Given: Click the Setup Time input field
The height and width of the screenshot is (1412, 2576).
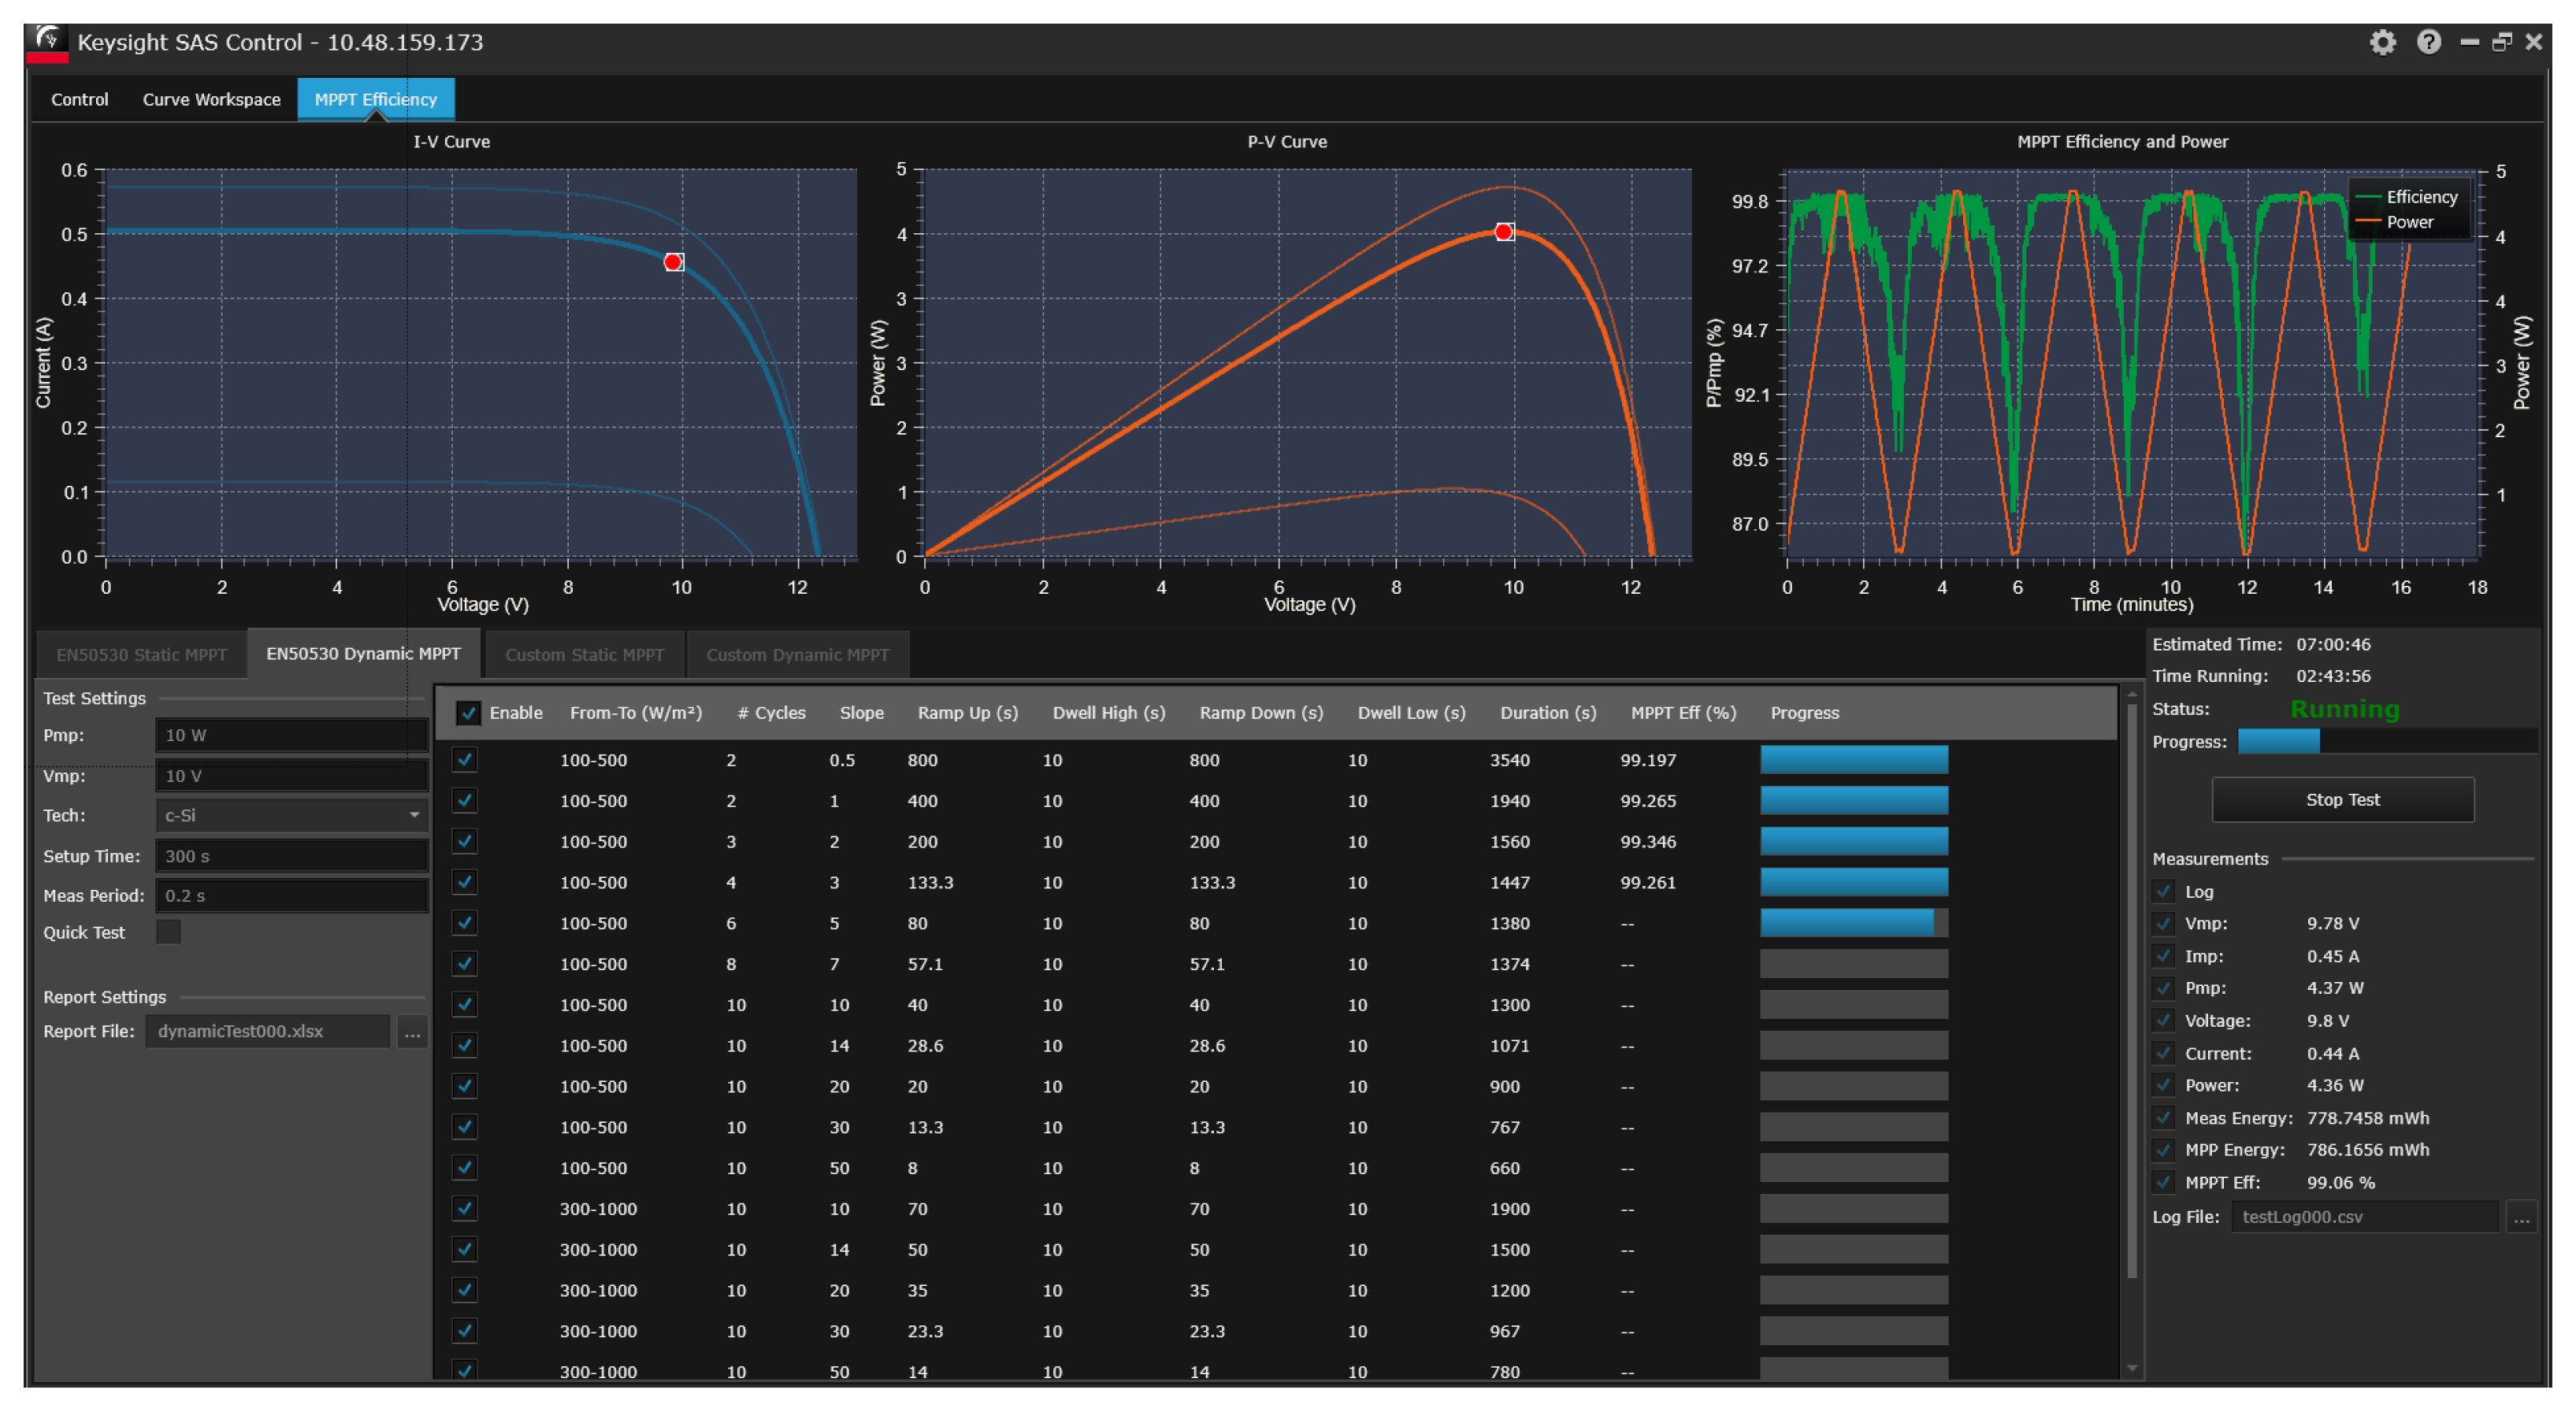Looking at the screenshot, I should [291, 856].
